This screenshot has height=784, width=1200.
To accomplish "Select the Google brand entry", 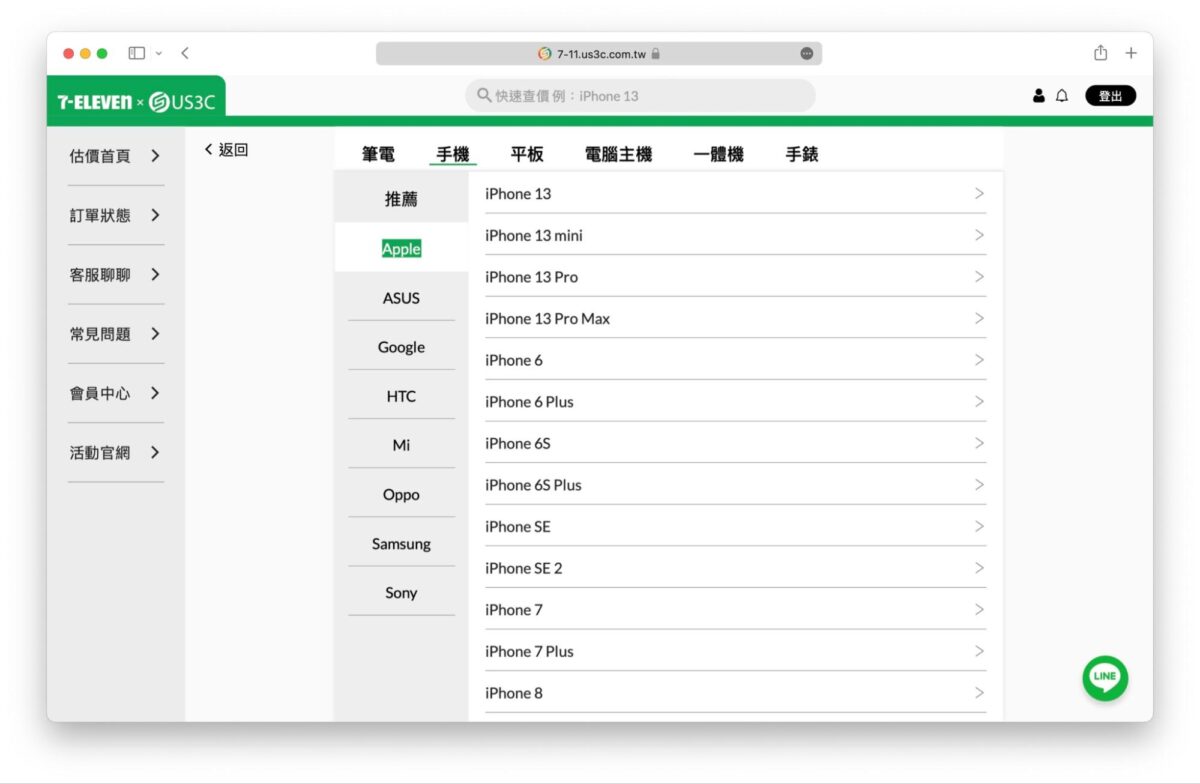I will point(401,347).
